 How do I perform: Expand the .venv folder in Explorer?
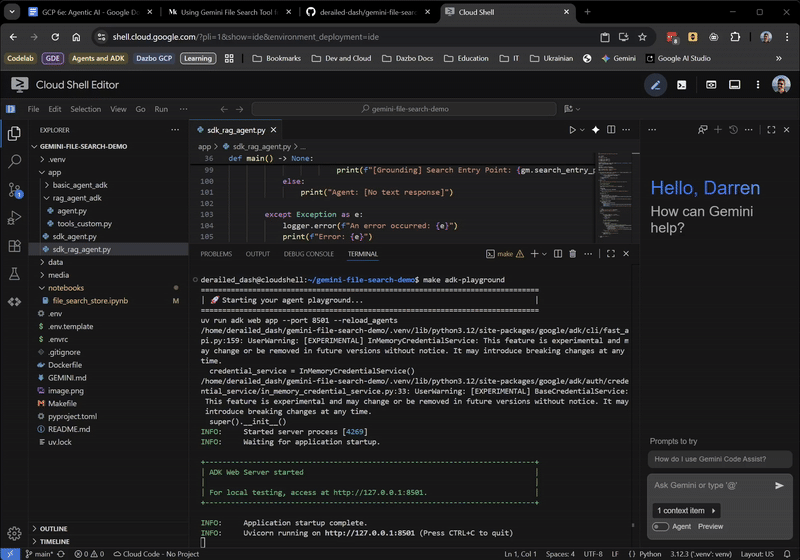click(56, 159)
